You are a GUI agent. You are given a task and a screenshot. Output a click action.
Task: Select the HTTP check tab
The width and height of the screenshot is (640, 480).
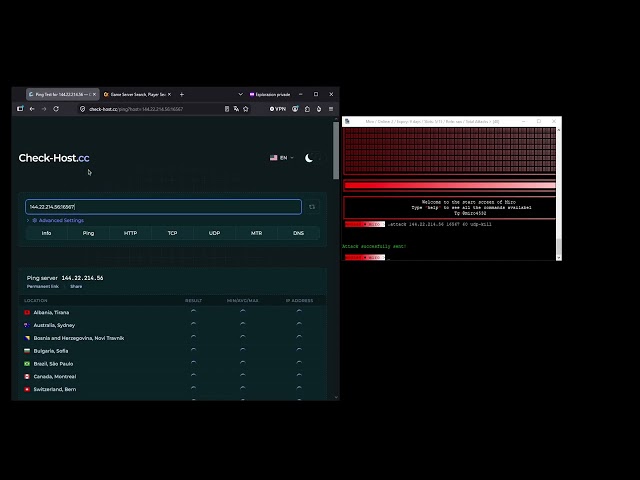pyautogui.click(x=131, y=233)
